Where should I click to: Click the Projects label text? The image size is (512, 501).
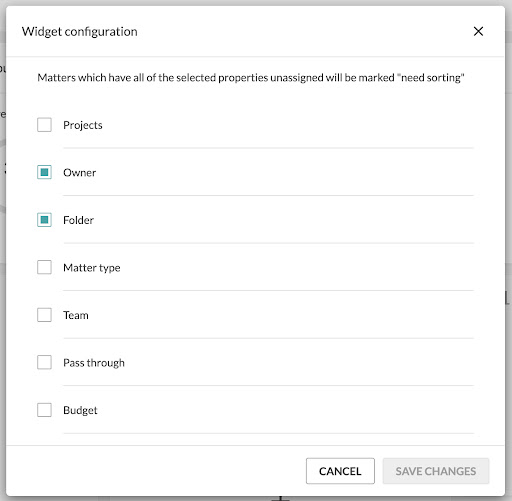click(x=83, y=125)
